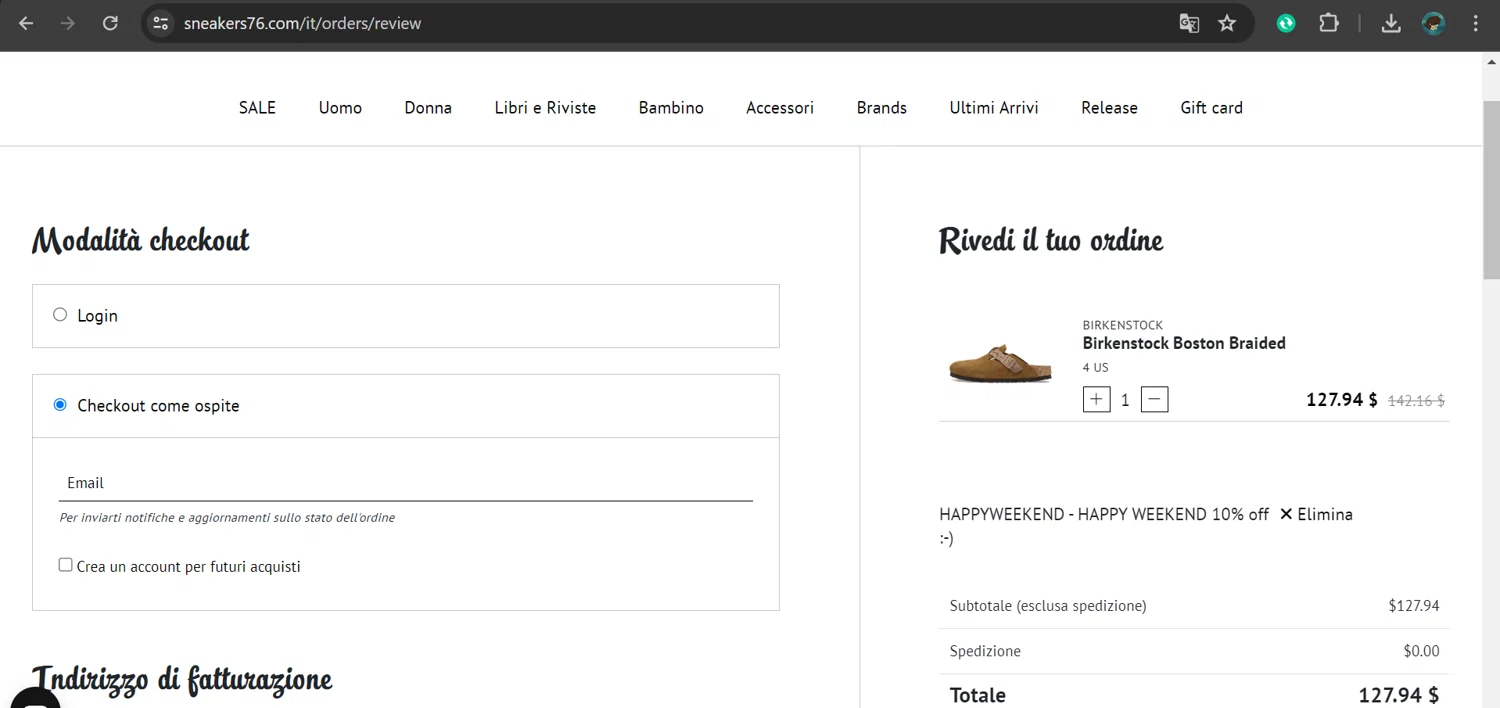
Task: Select the Login radio option
Action: 60,315
